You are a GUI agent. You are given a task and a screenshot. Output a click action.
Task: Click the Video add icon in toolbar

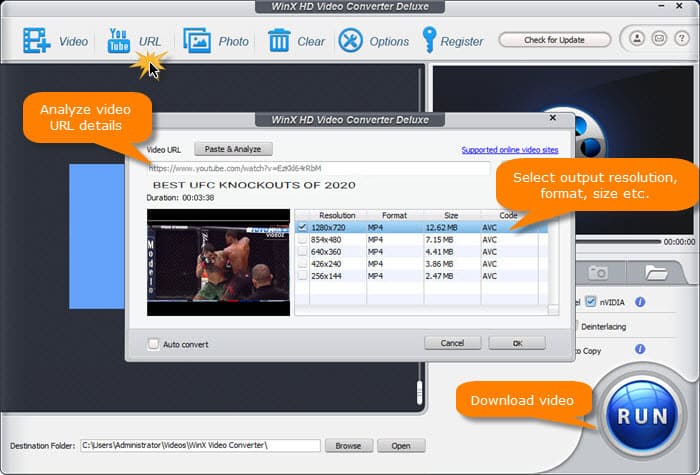[37, 41]
